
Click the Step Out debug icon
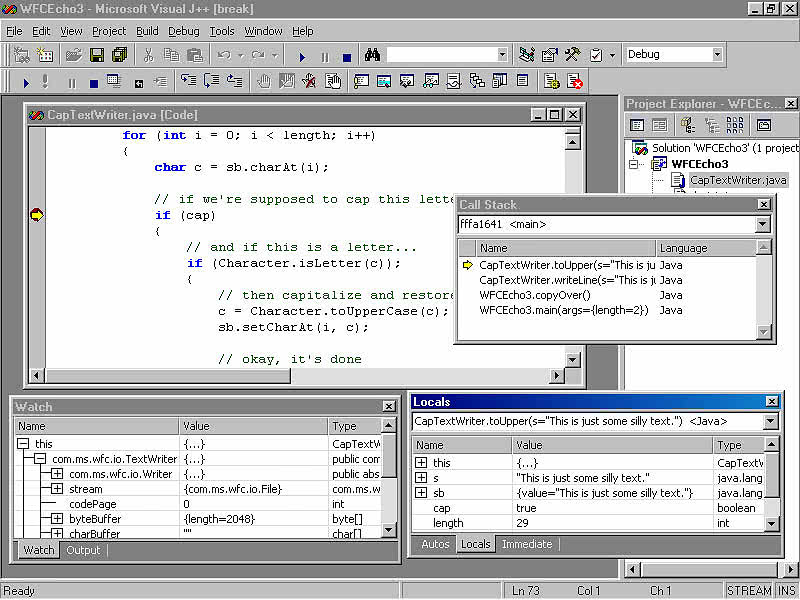pos(234,81)
